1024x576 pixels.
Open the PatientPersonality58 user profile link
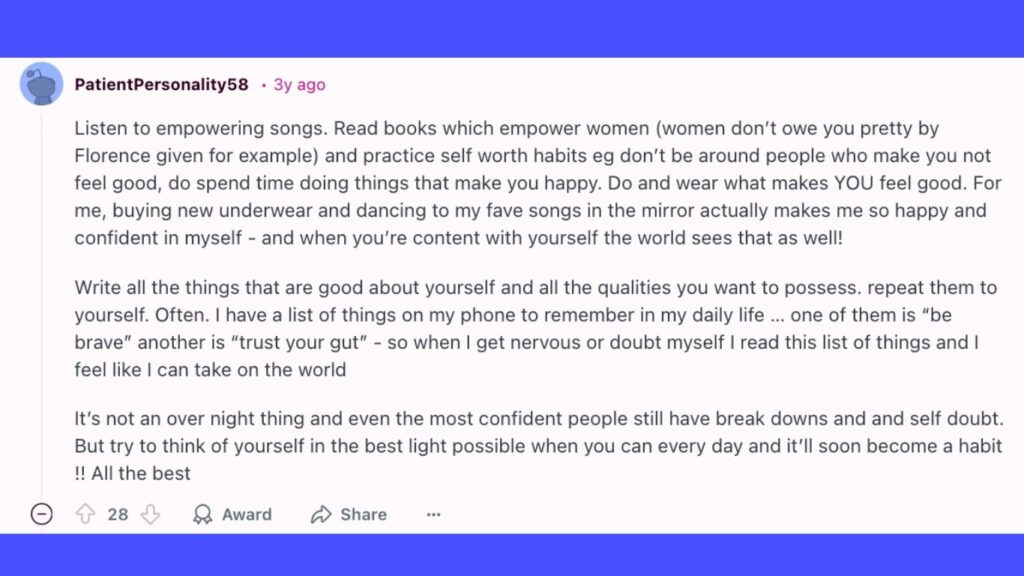[161, 85]
